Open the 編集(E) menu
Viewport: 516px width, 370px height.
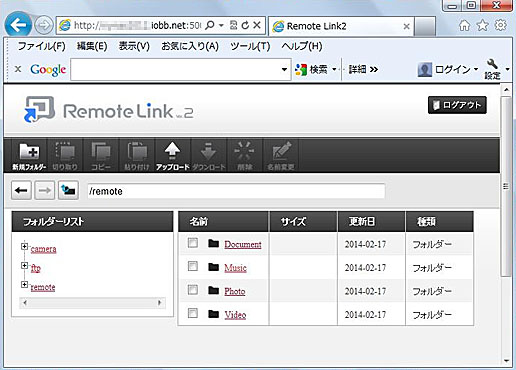92,46
